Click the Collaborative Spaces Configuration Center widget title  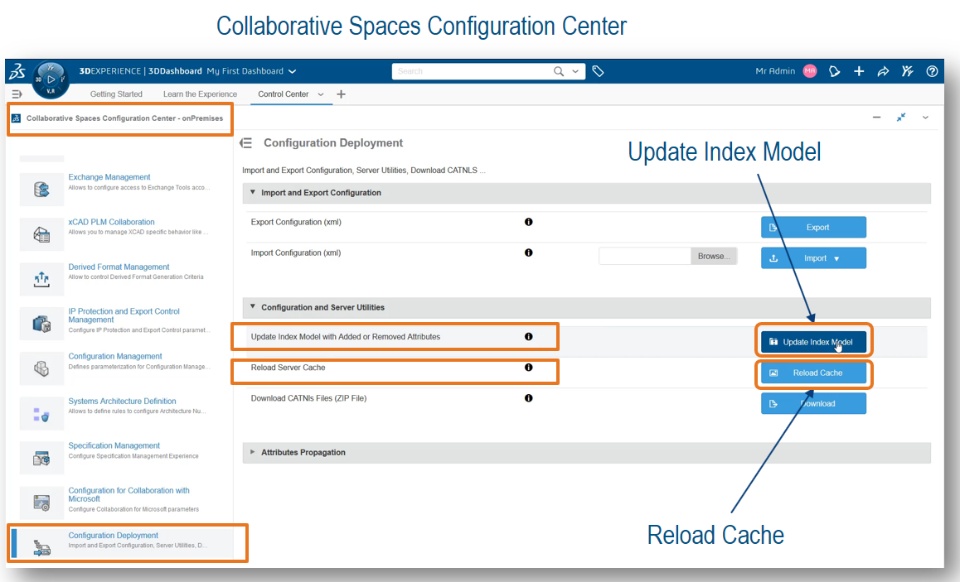124,118
